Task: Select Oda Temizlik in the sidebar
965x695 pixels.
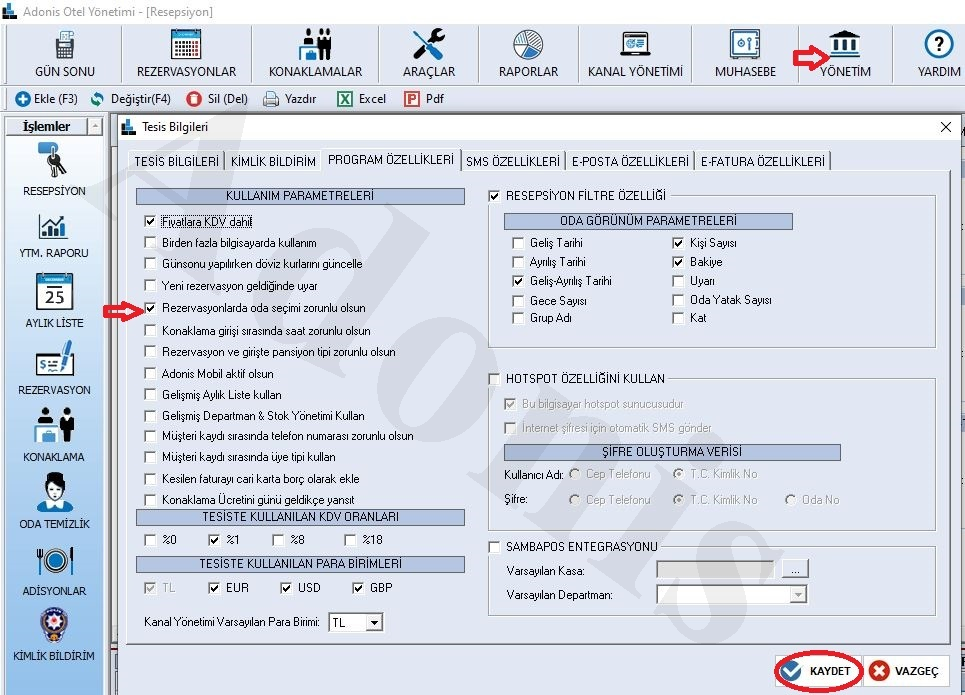Action: (x=54, y=494)
